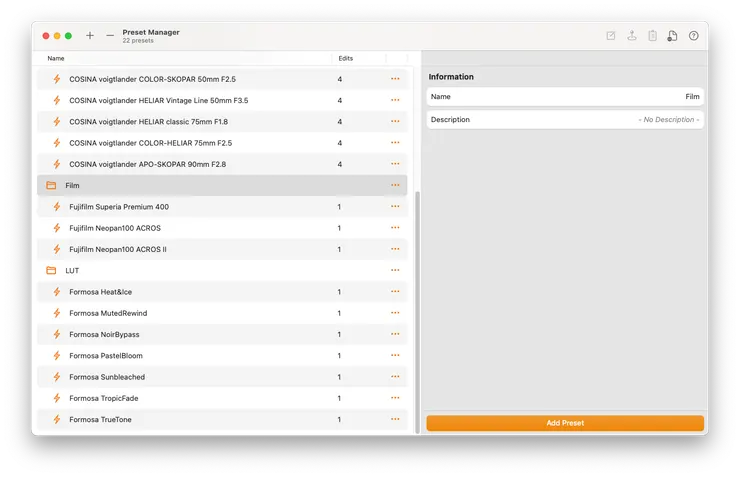Open more options for Formosa NoirBypass

tap(395, 334)
